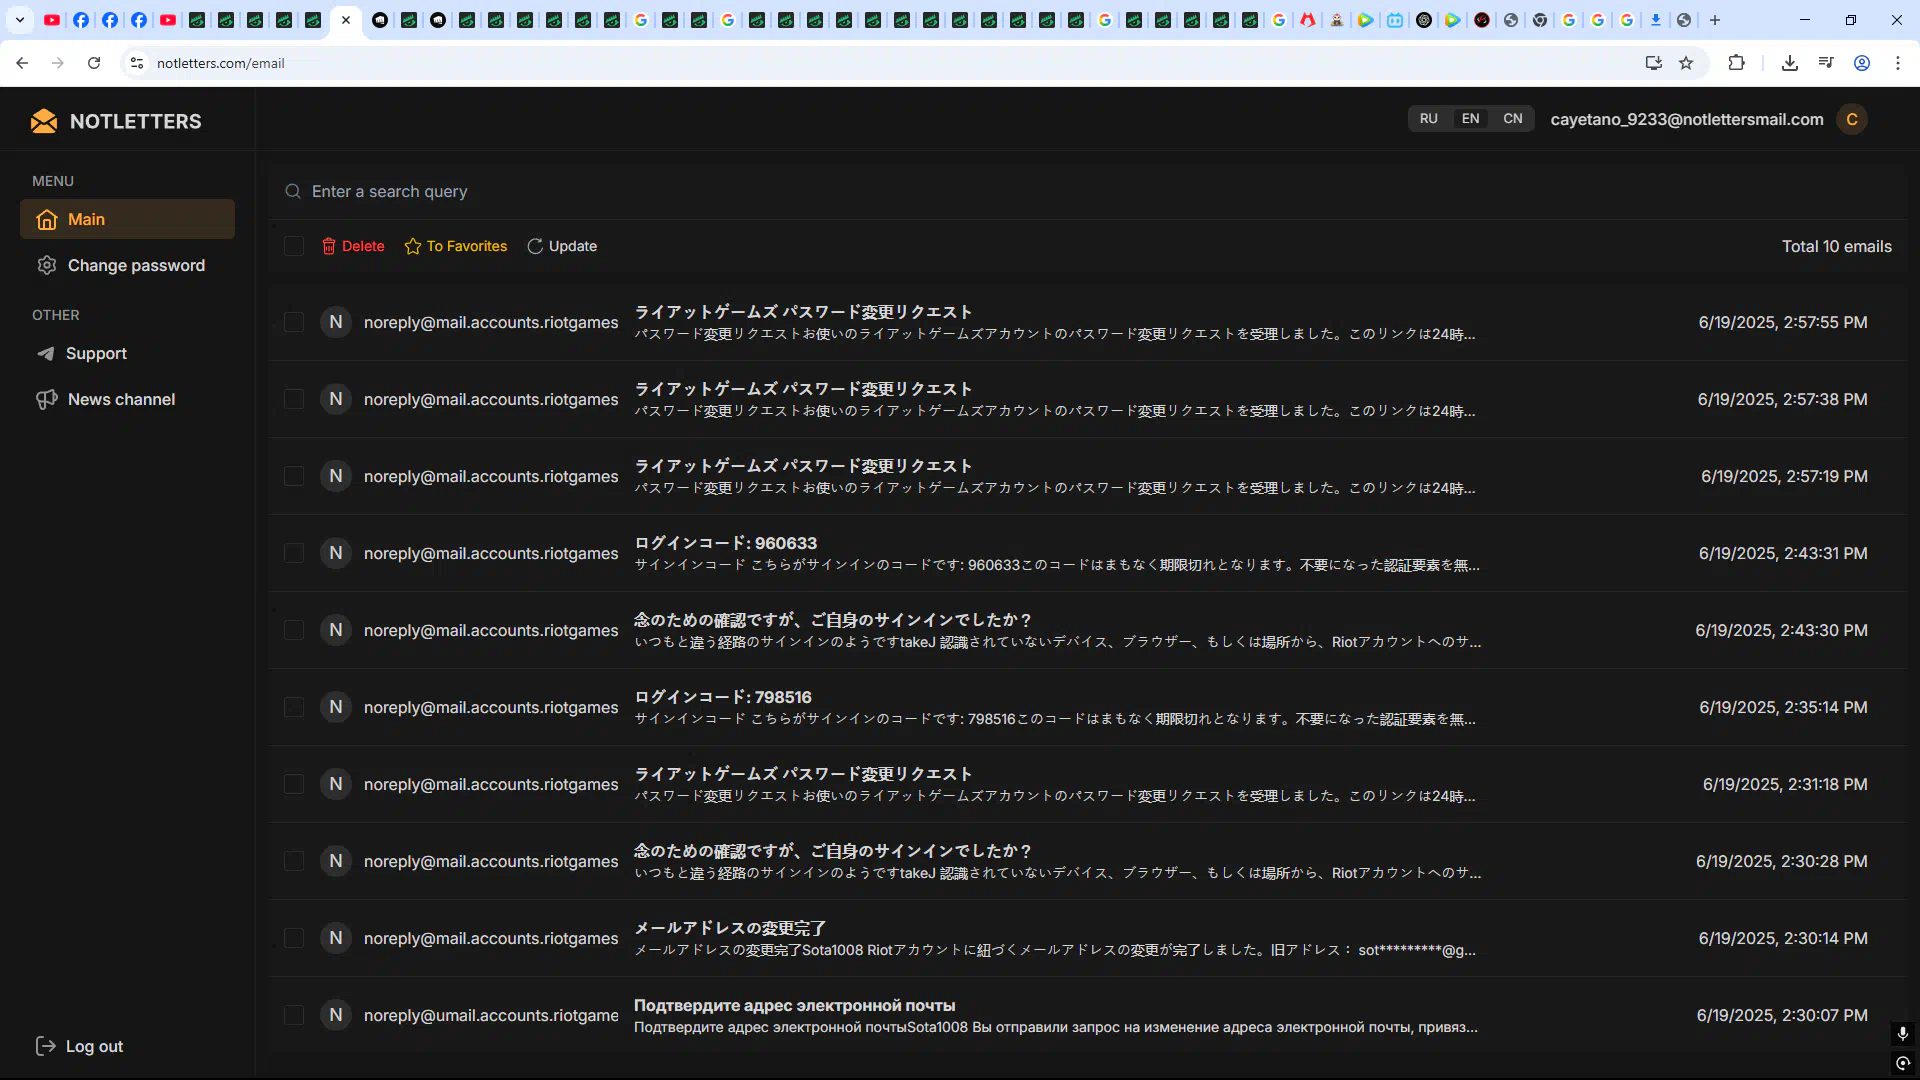Image resolution: width=1920 pixels, height=1080 pixels.
Task: Click sender avatar N on 2:30:07 PM row
Action: tap(336, 1015)
